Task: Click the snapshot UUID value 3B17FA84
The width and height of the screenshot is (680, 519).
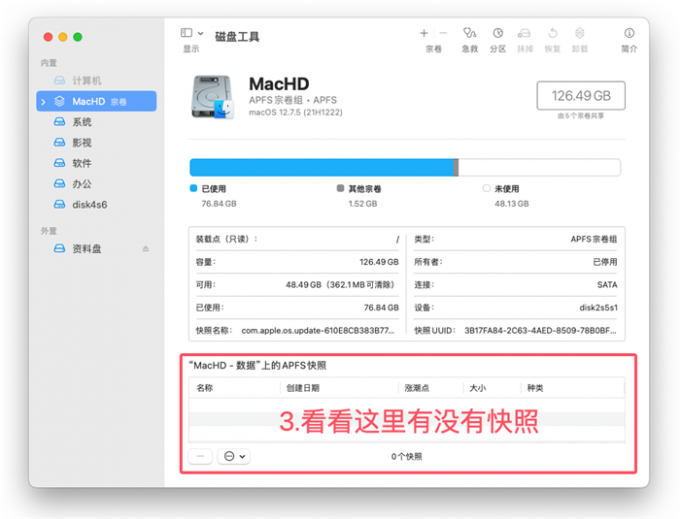Action: tap(540, 330)
